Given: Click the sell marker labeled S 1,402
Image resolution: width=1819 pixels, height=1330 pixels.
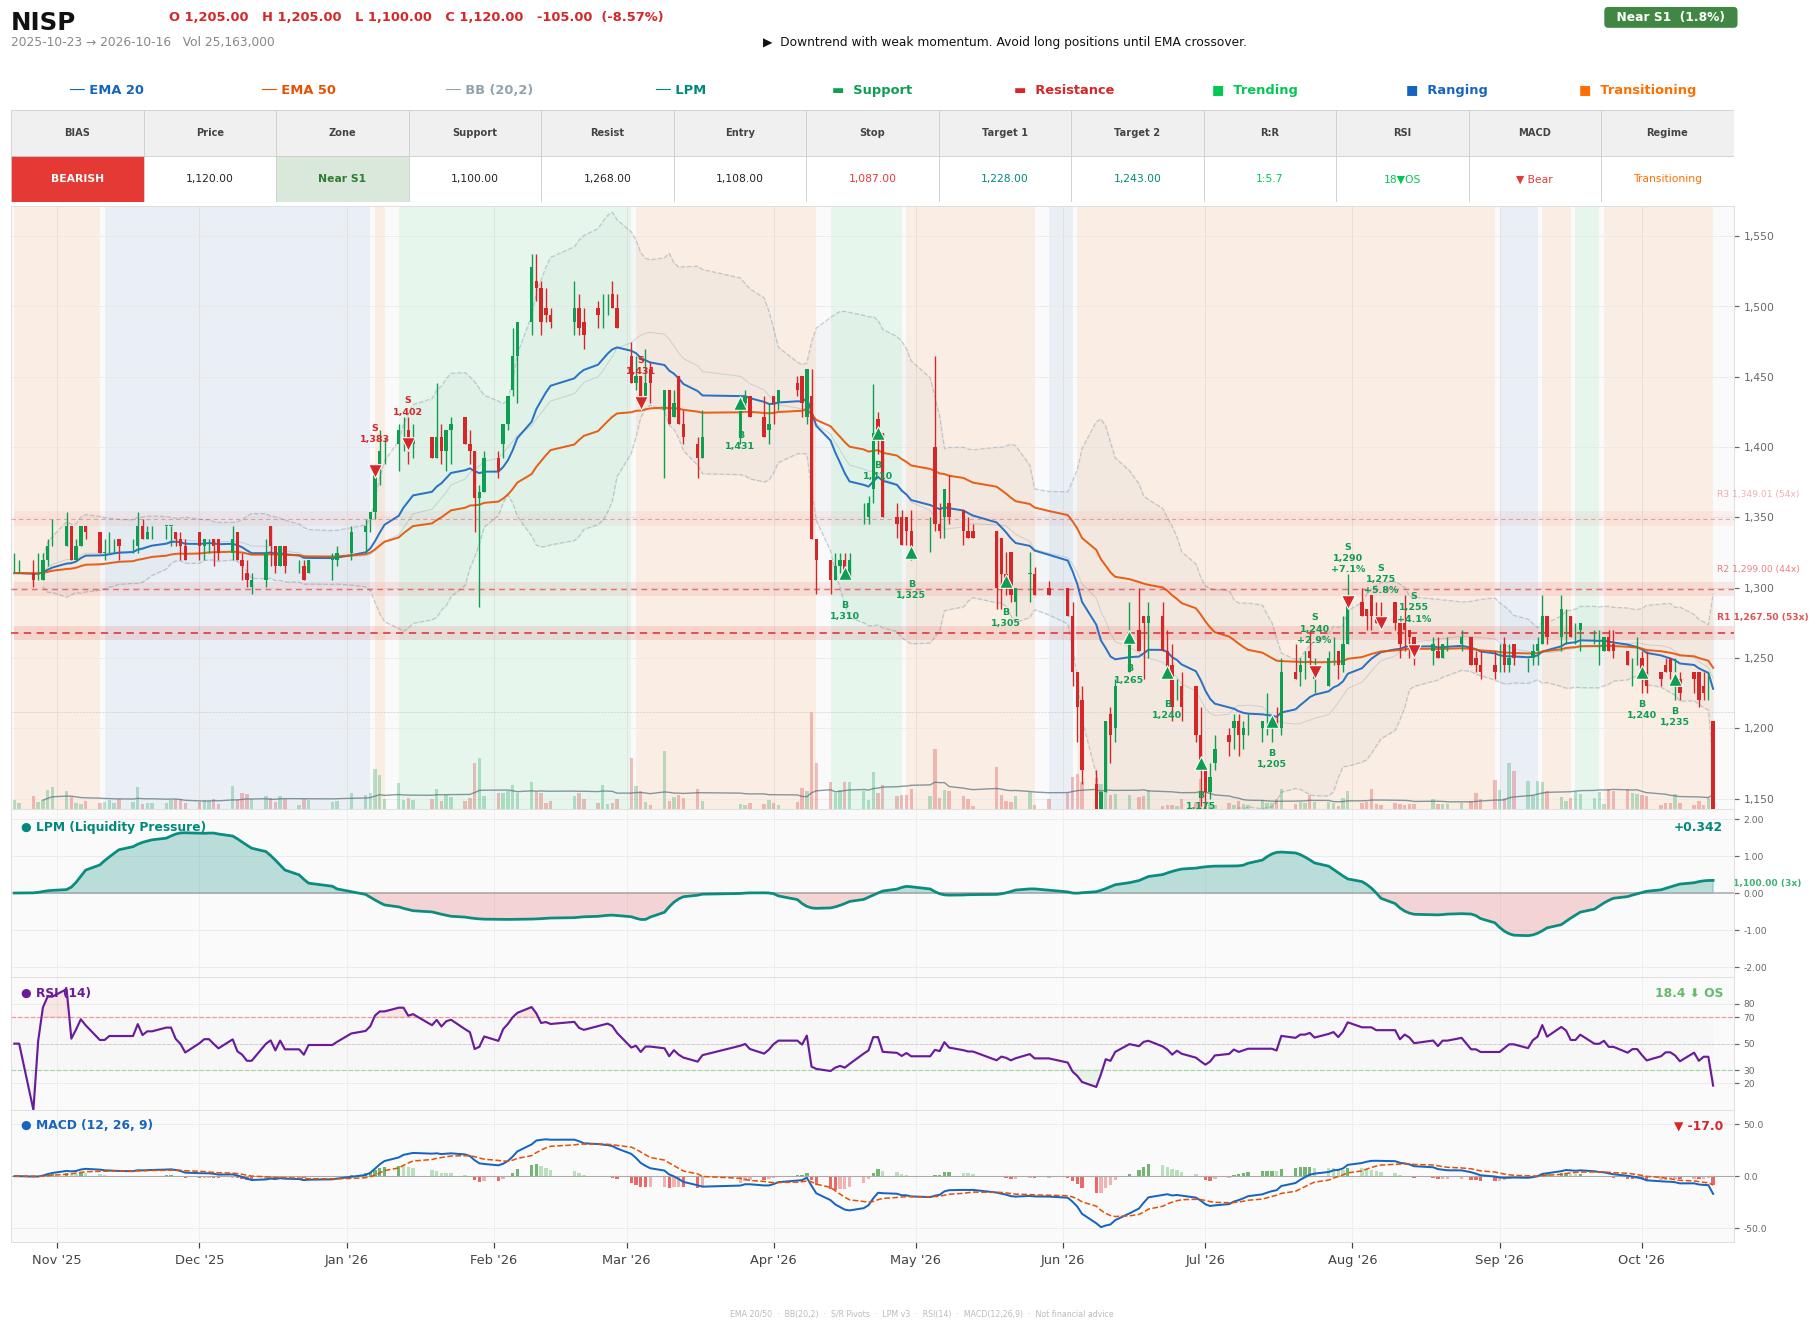Looking at the screenshot, I should click(x=408, y=444).
